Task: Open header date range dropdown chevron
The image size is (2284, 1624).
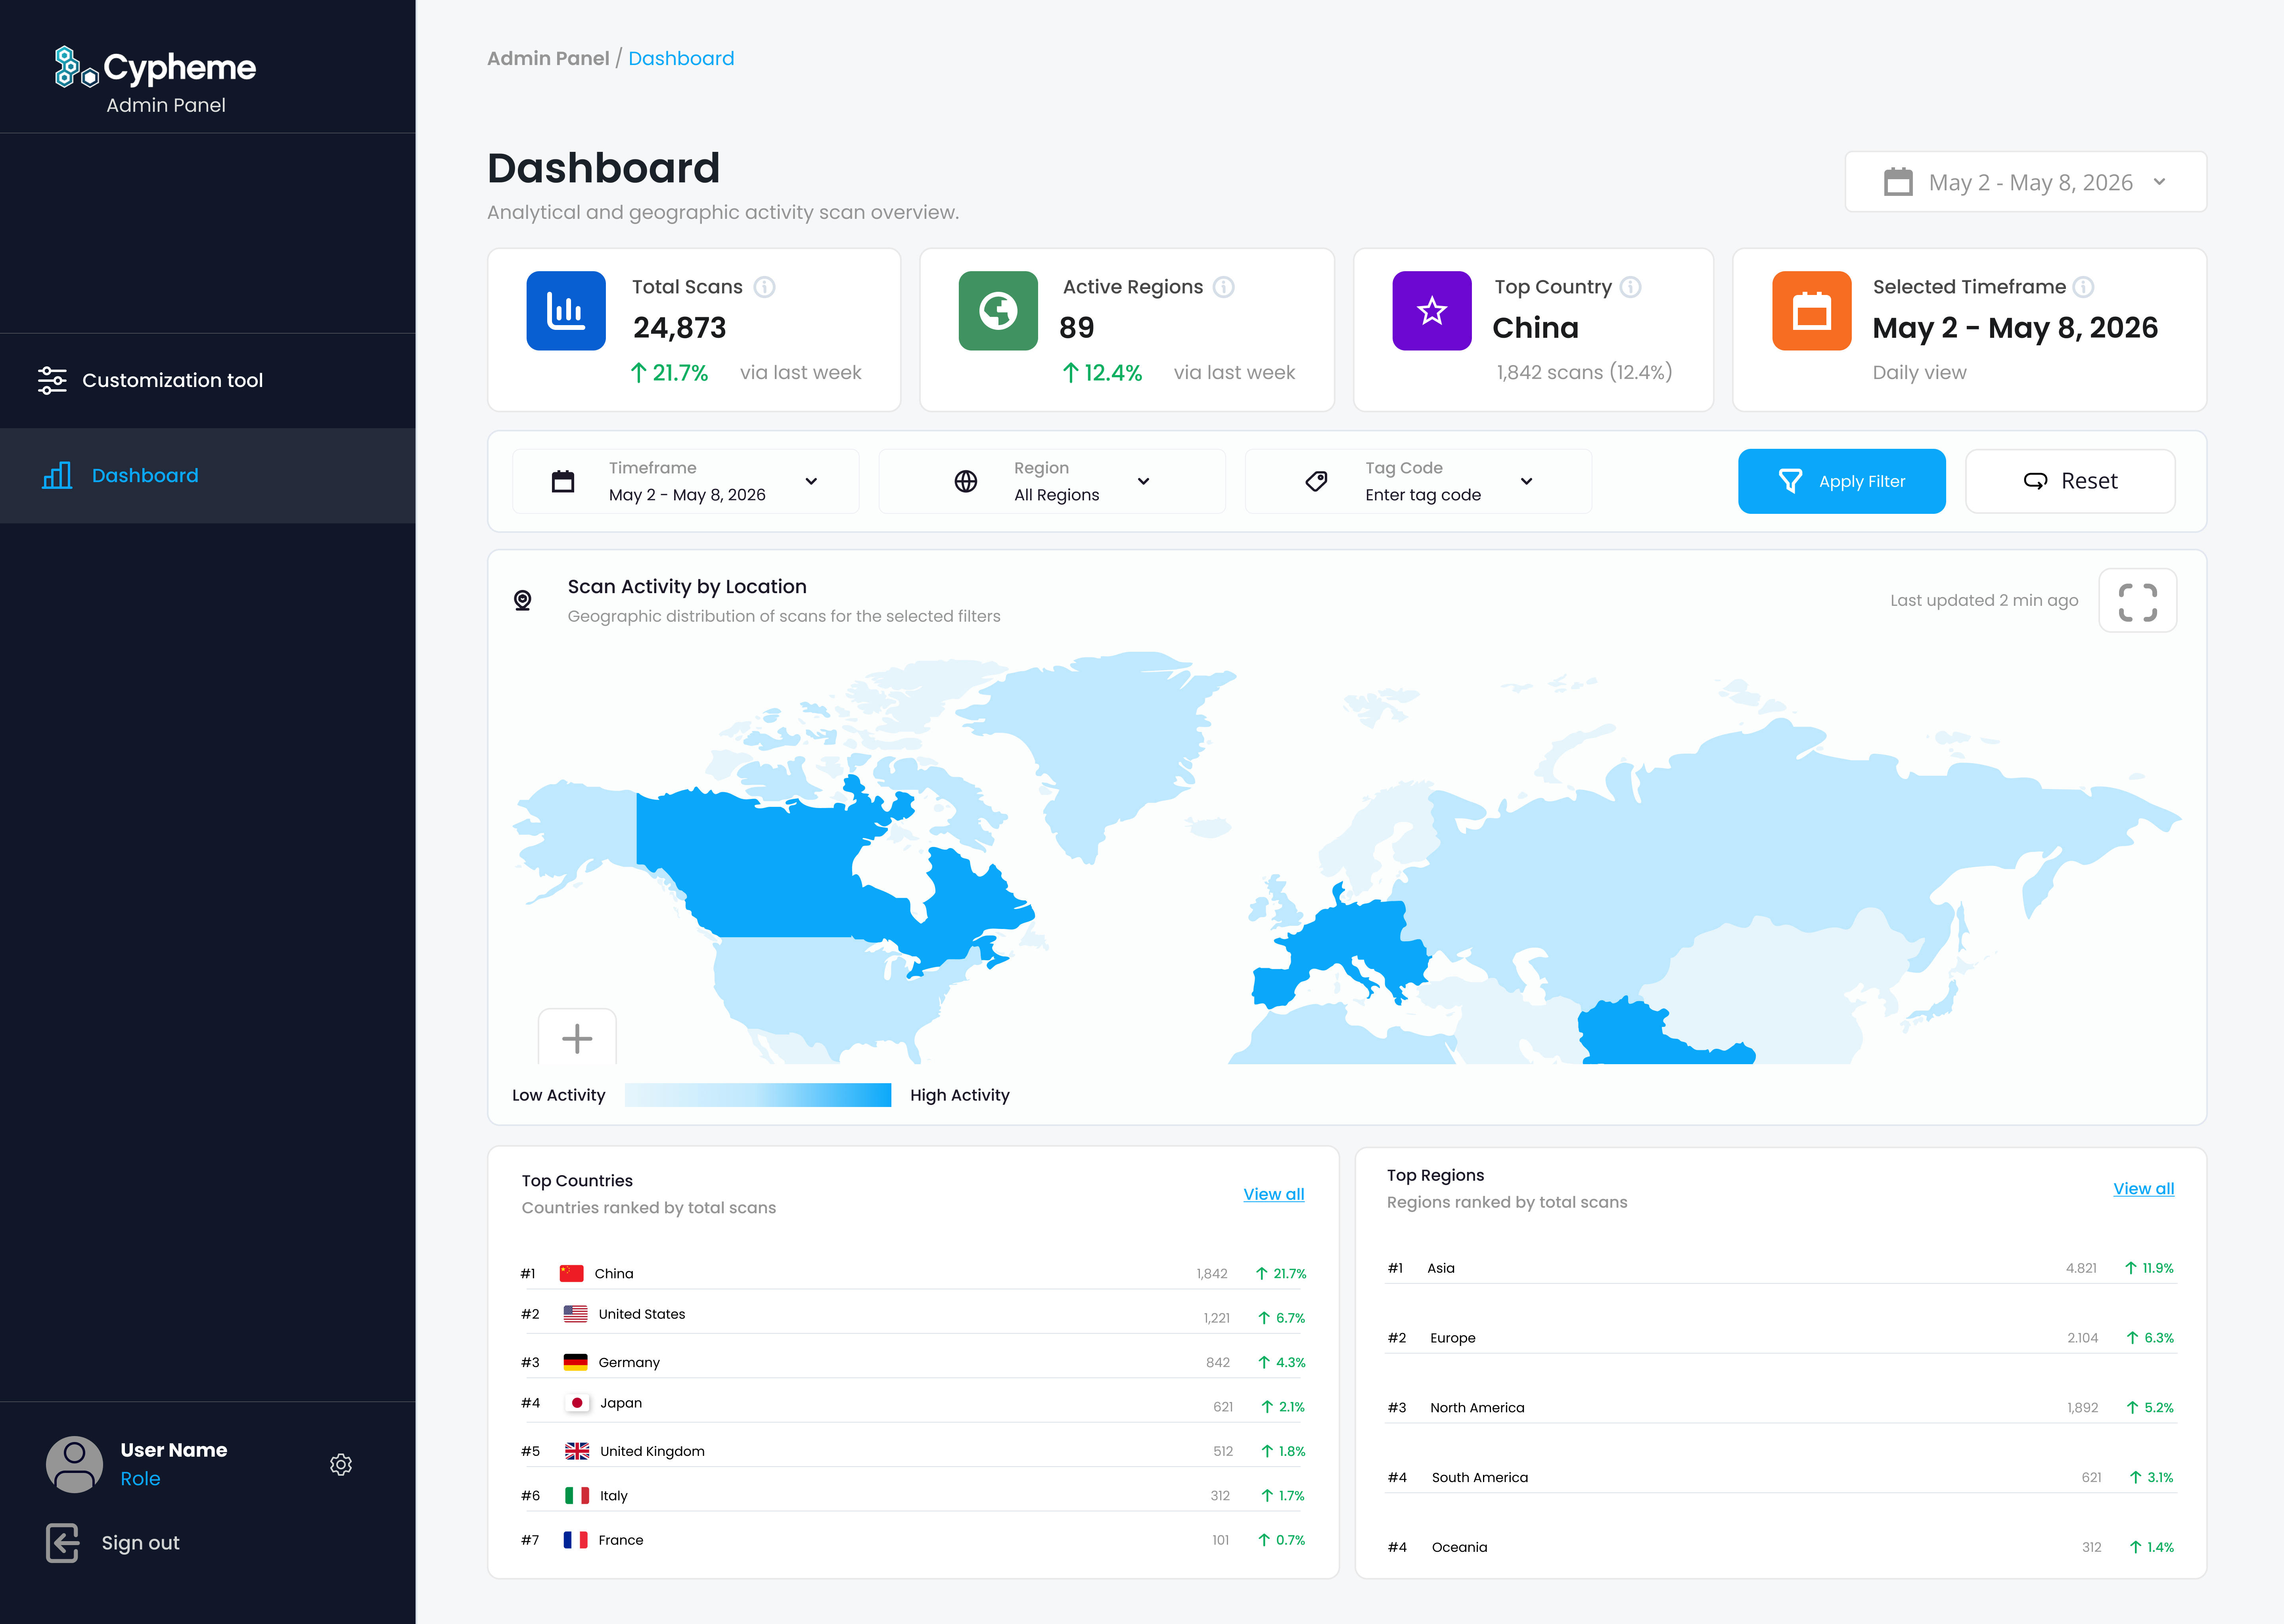Action: coord(2160,182)
